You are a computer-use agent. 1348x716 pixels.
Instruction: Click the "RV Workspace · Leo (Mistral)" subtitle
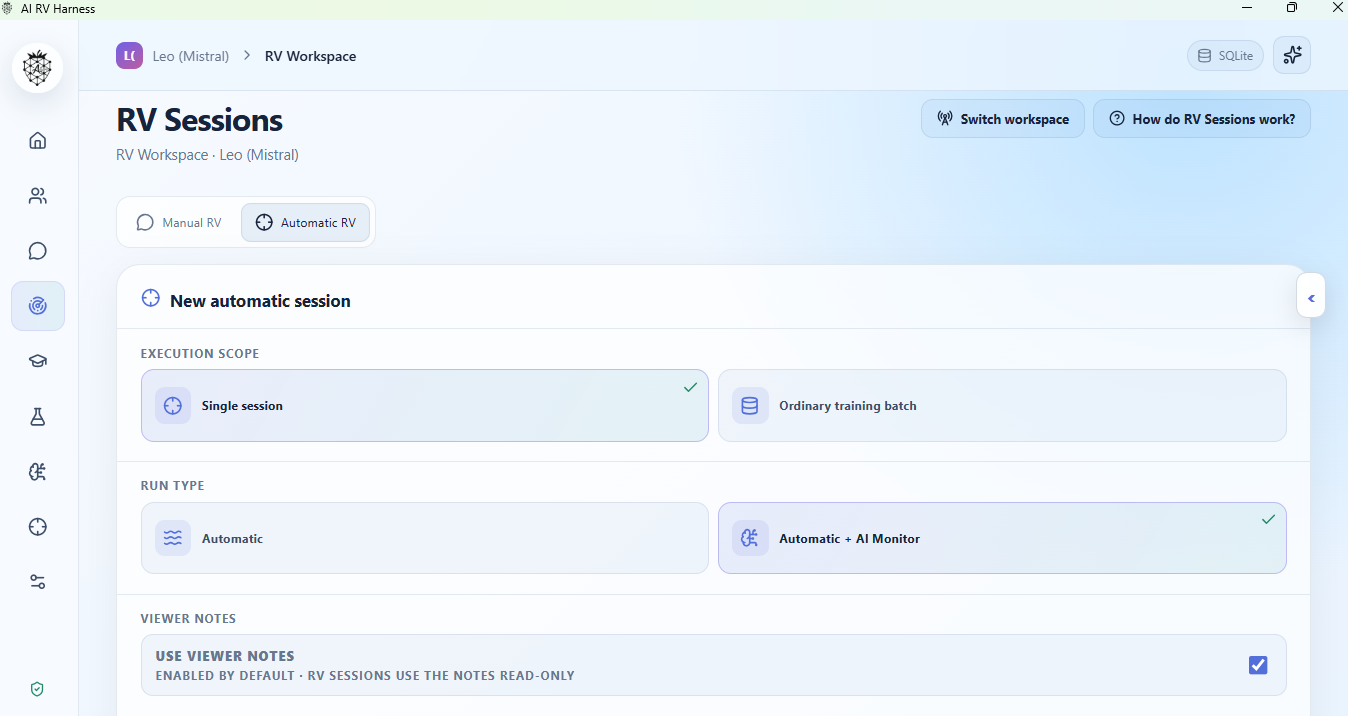tap(207, 155)
